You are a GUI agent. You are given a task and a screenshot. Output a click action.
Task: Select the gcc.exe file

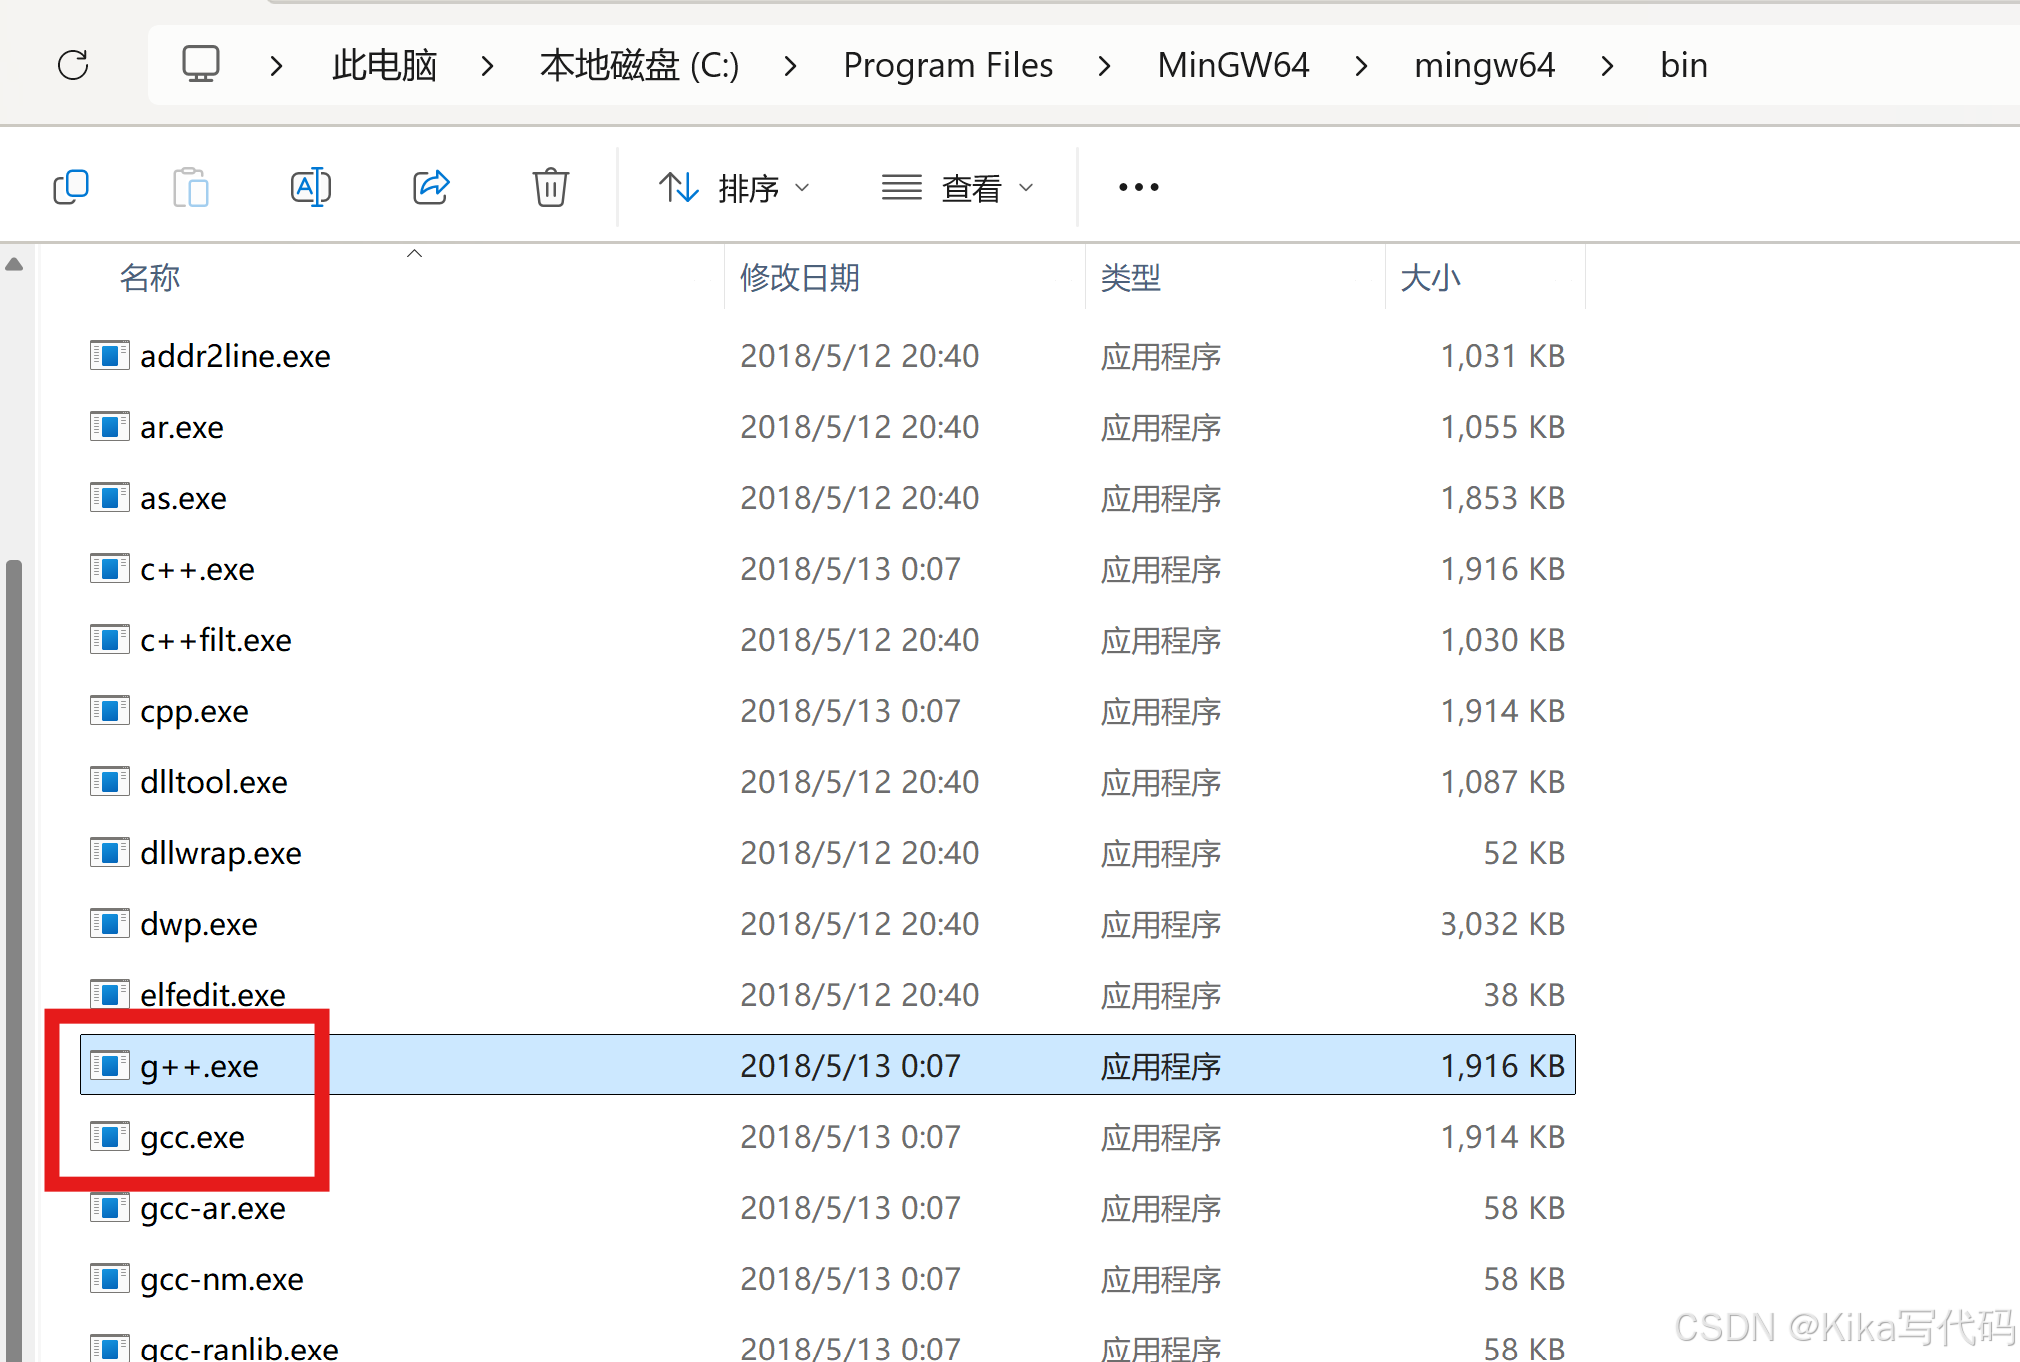192,1137
